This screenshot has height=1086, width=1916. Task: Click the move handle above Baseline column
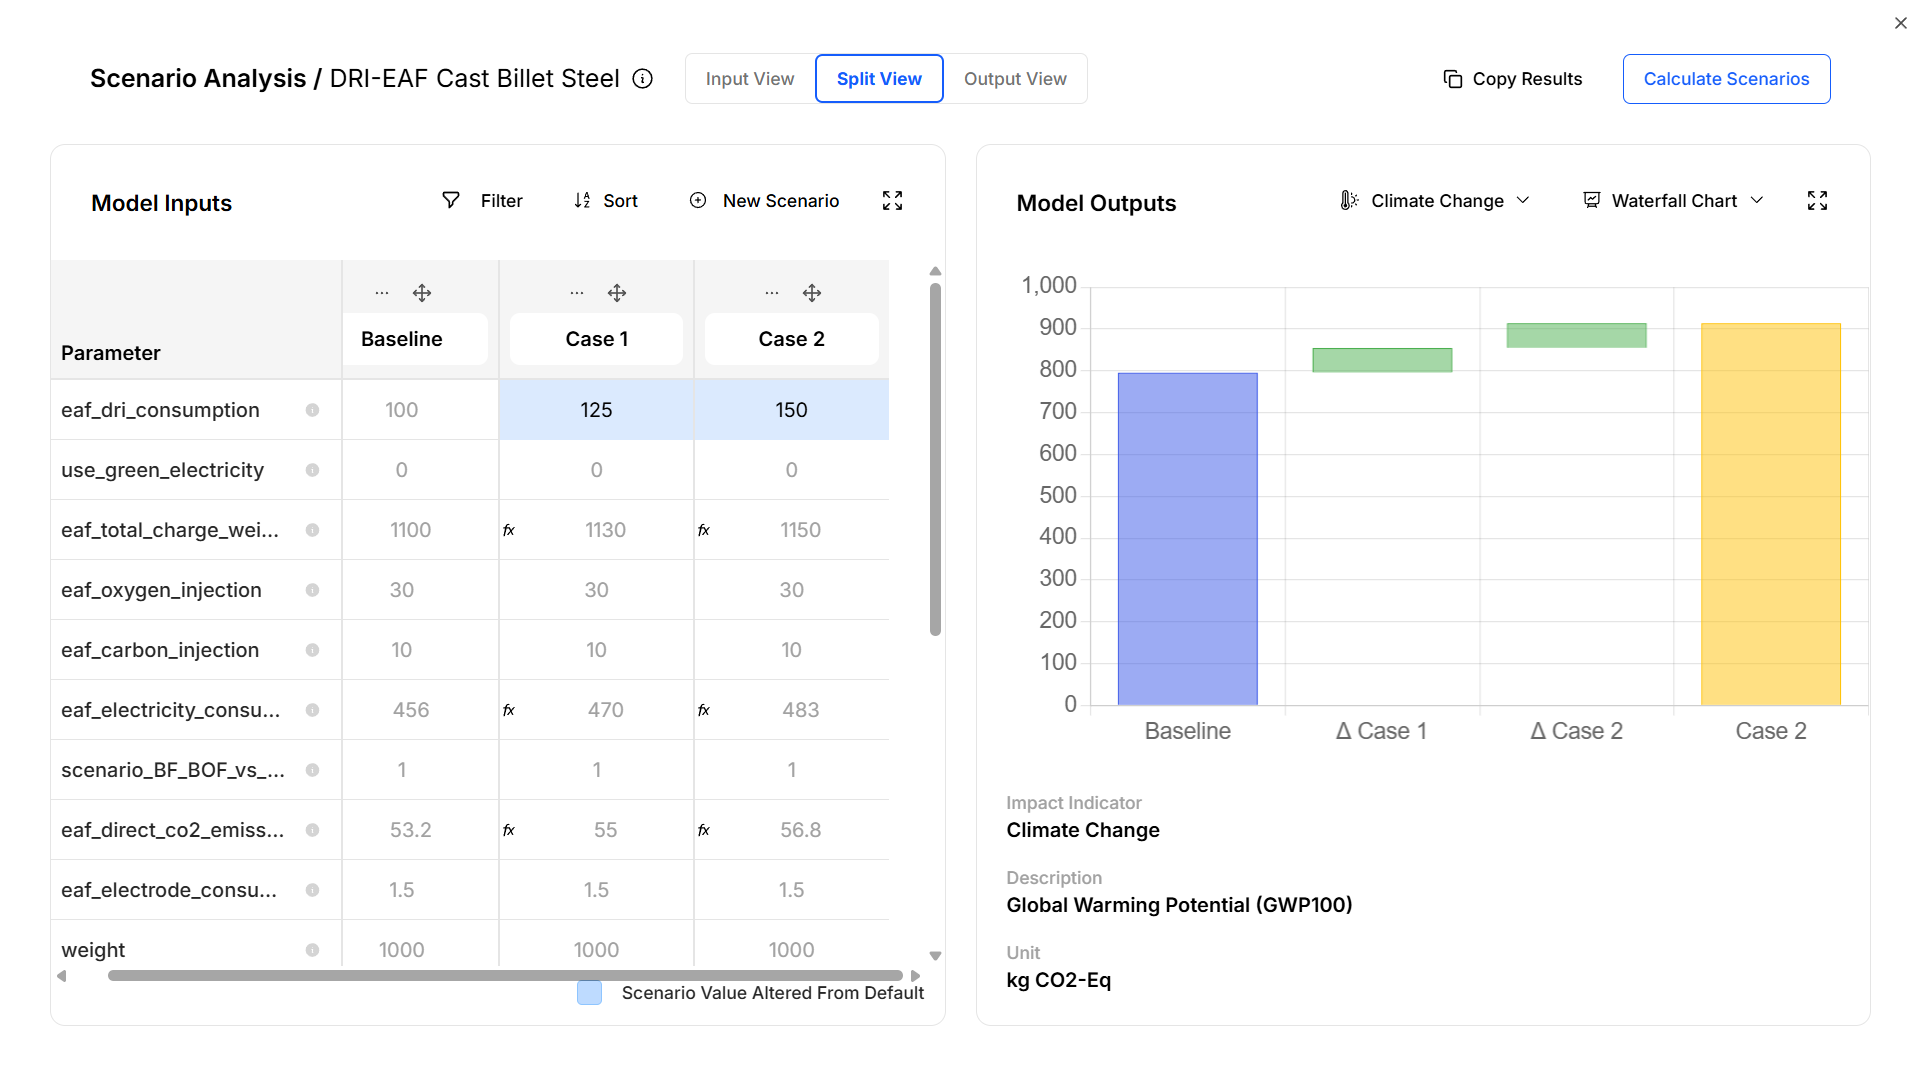click(422, 293)
